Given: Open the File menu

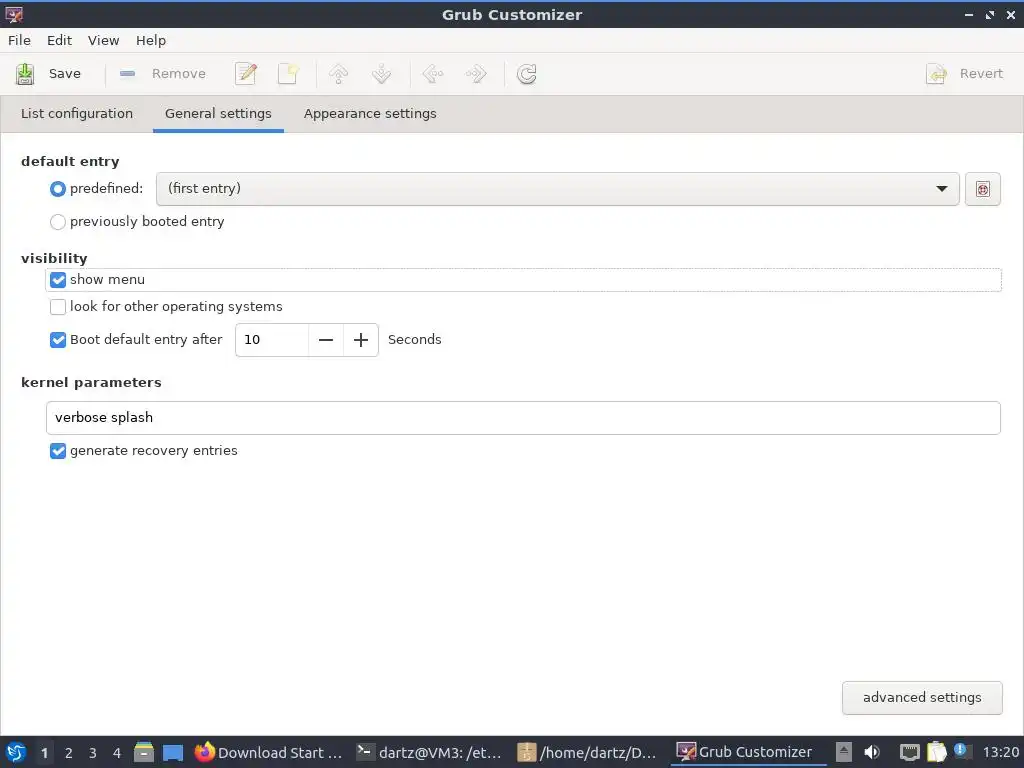Looking at the screenshot, I should pyautogui.click(x=19, y=40).
